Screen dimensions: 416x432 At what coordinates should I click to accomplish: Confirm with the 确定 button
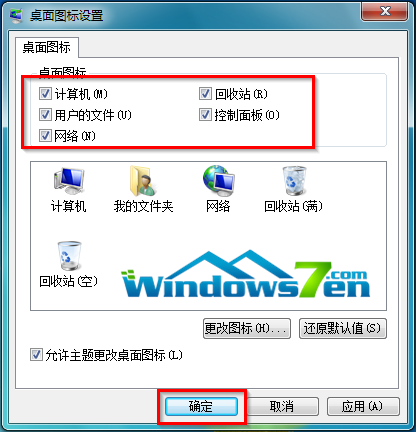point(201,406)
